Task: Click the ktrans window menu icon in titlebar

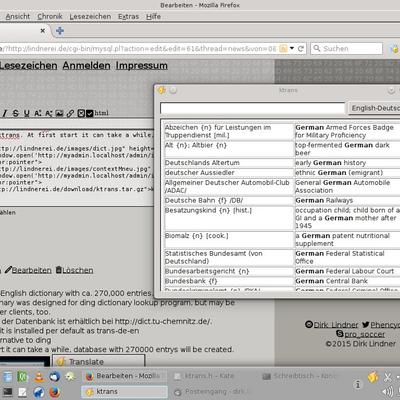Action: [x=162, y=90]
